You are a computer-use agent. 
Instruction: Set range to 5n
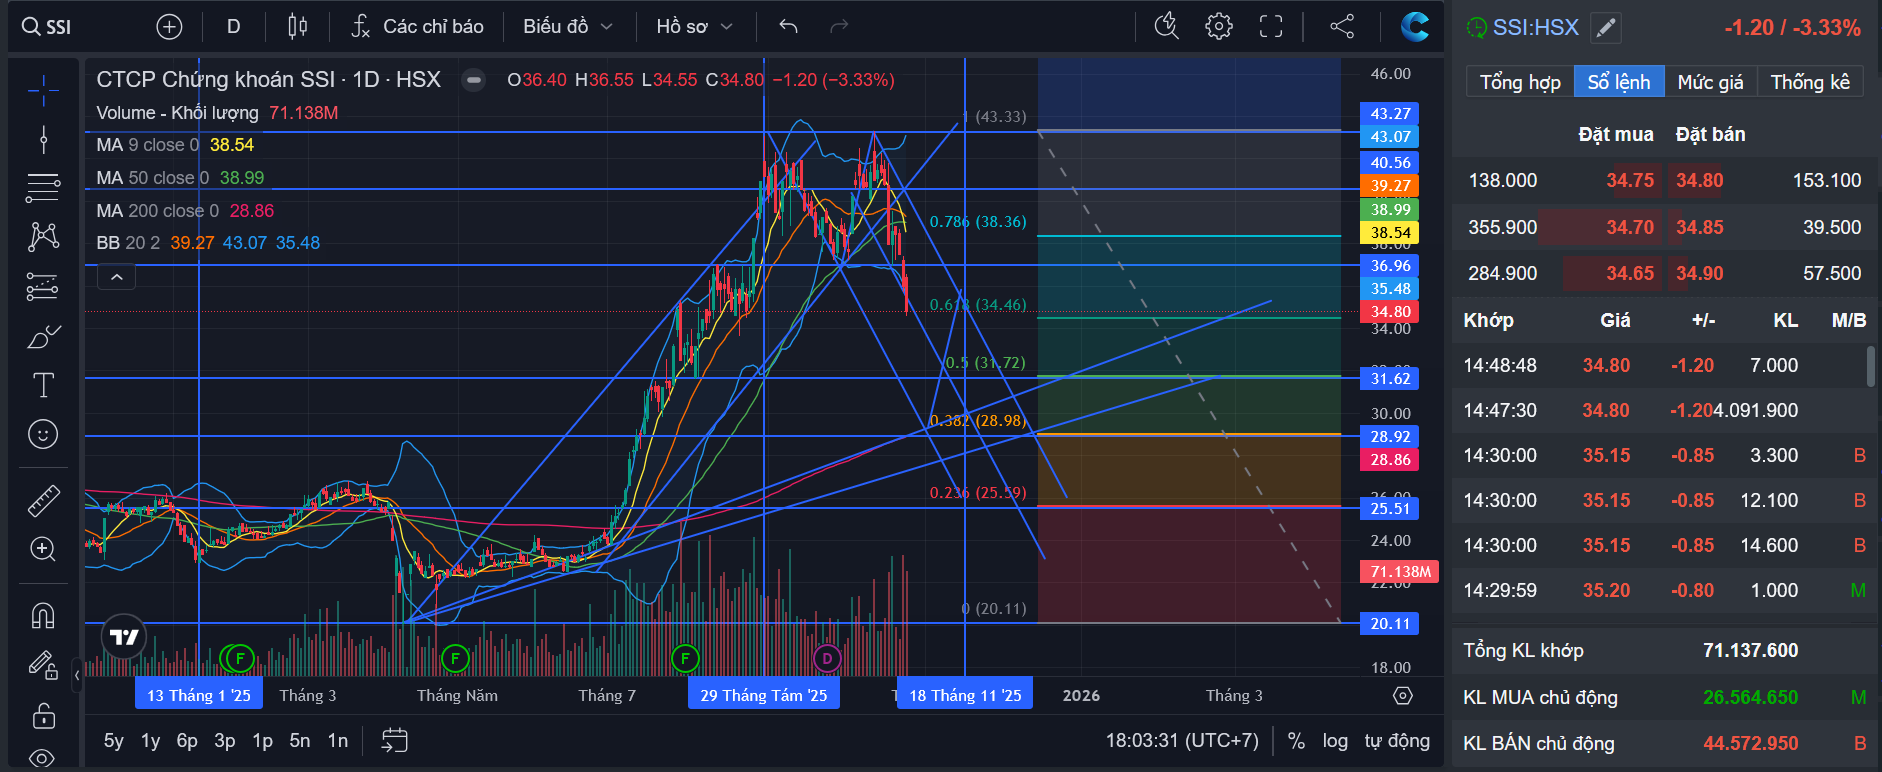(x=300, y=741)
